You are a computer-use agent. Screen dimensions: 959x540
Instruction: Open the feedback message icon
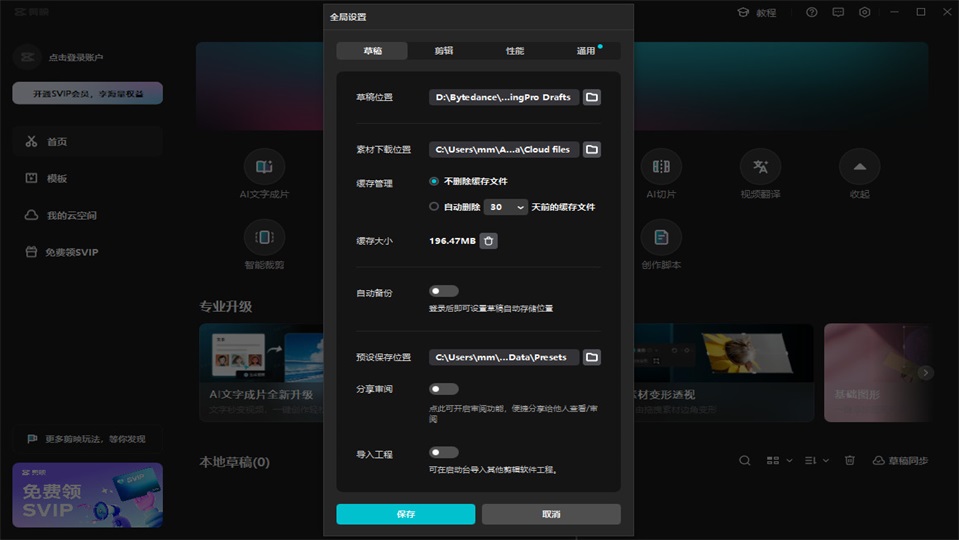tap(838, 12)
